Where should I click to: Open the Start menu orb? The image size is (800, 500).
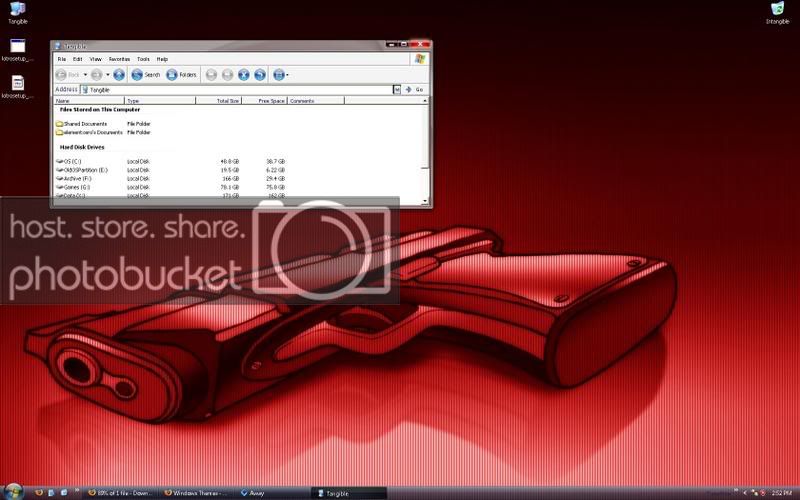(x=13, y=492)
